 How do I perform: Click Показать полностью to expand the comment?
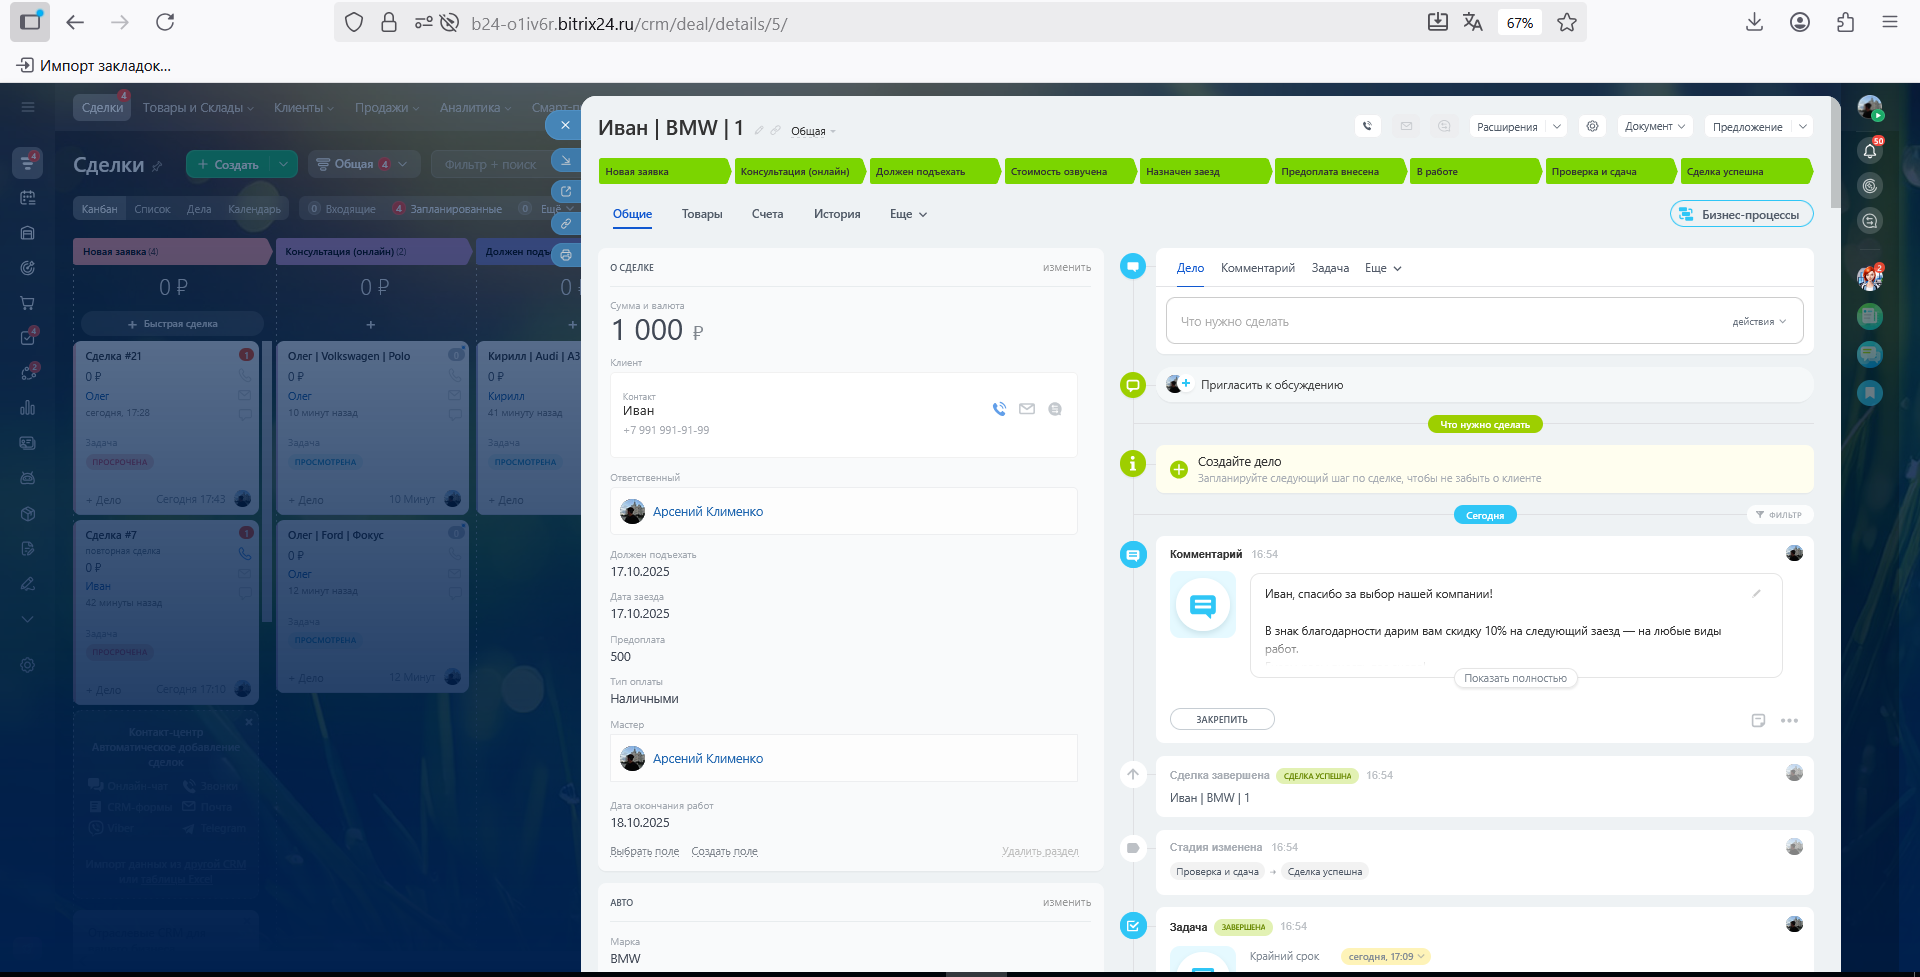tap(1515, 678)
